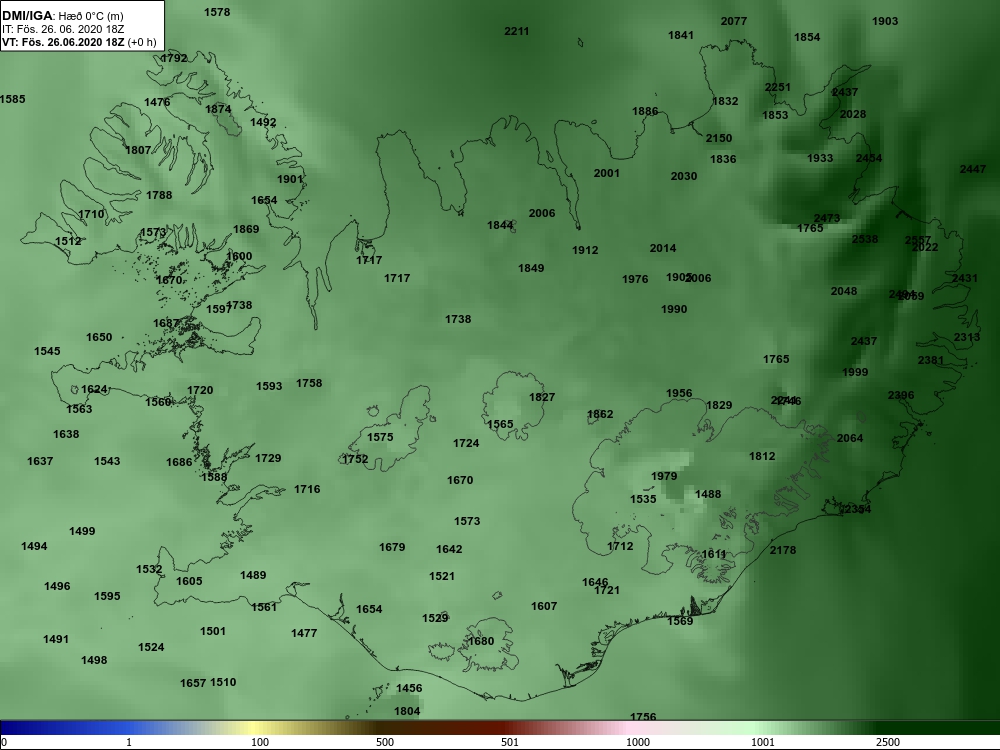
Task: Click the 2500 color scale label
Action: (x=888, y=742)
